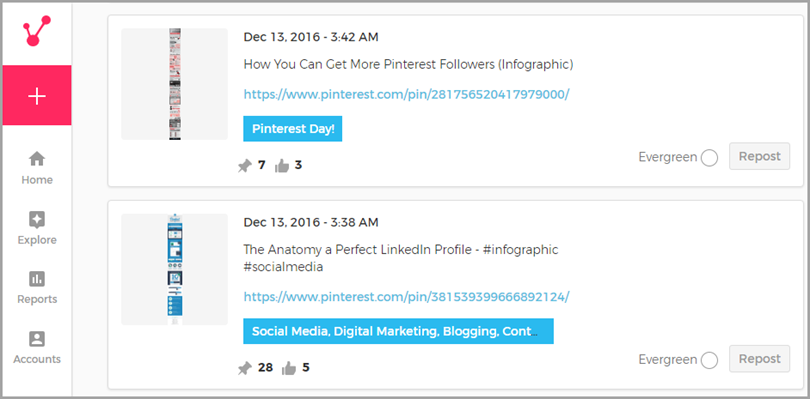Image resolution: width=810 pixels, height=399 pixels.
Task: Select the Pinterest Day! board tag
Action: coord(293,129)
